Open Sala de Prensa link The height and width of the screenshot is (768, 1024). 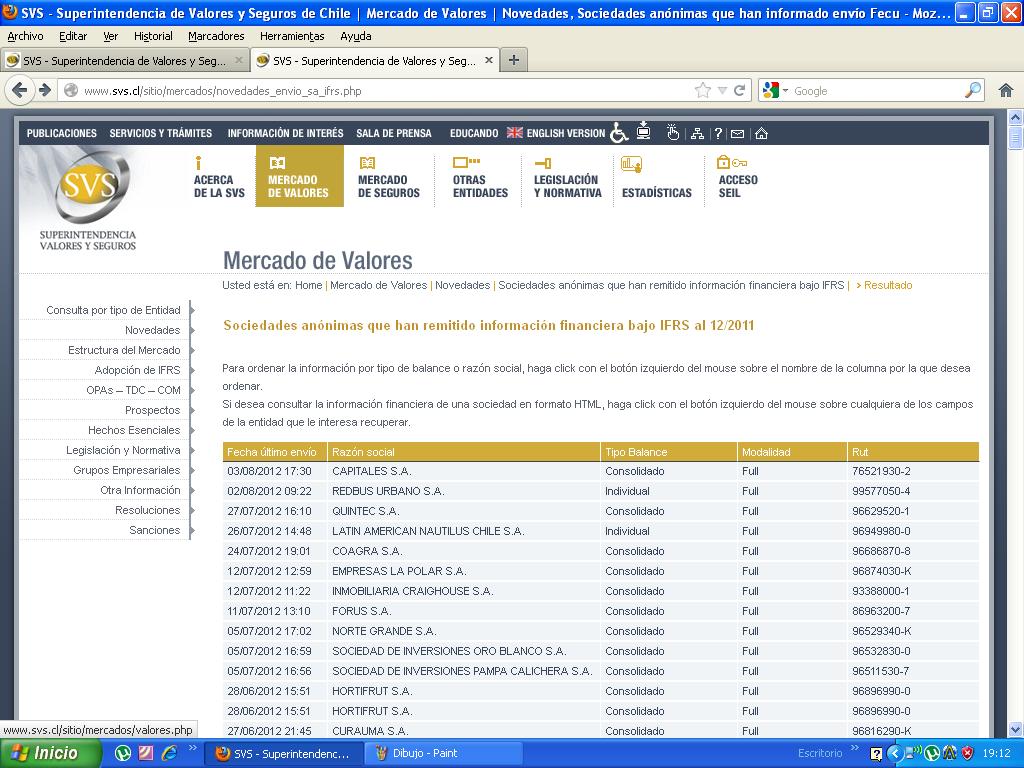(394, 133)
